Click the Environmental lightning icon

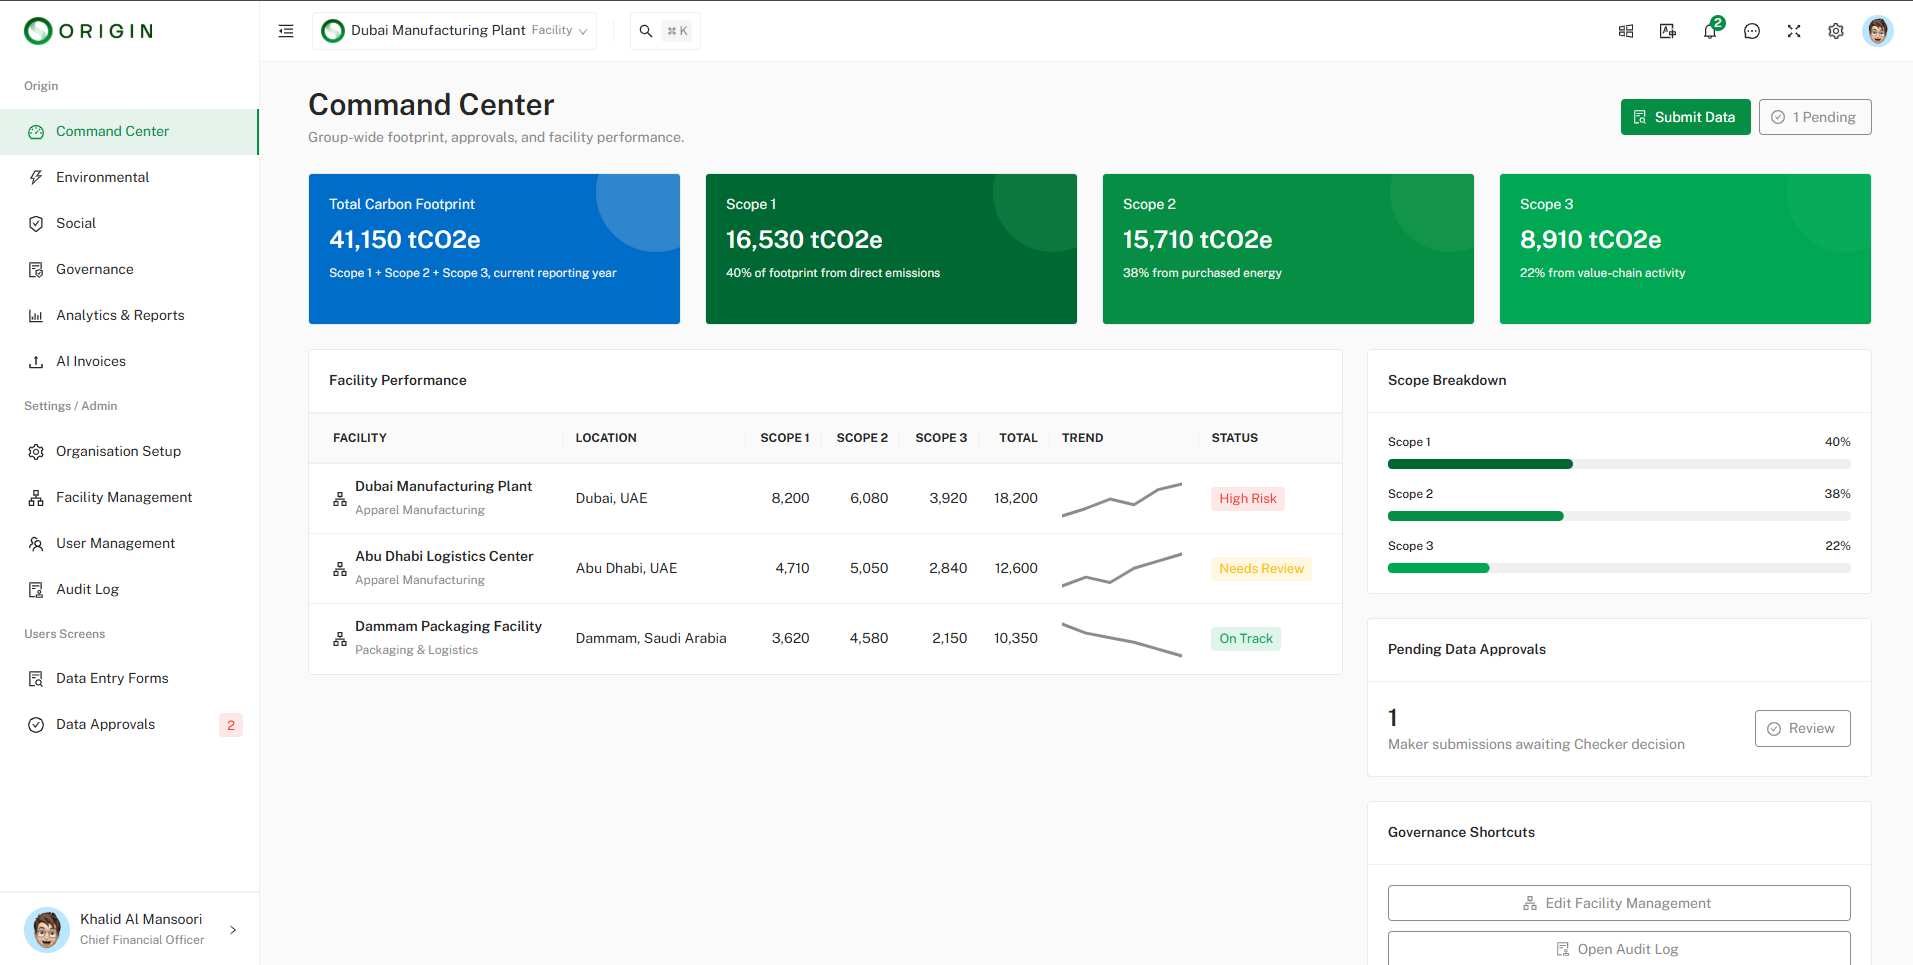36,178
